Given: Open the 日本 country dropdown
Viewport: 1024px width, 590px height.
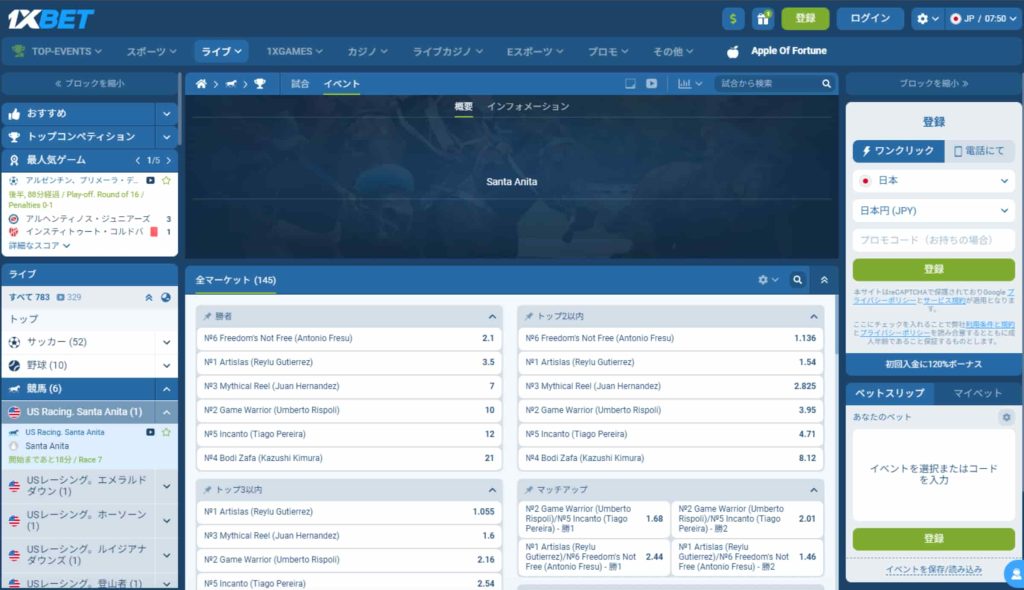Looking at the screenshot, I should (933, 180).
